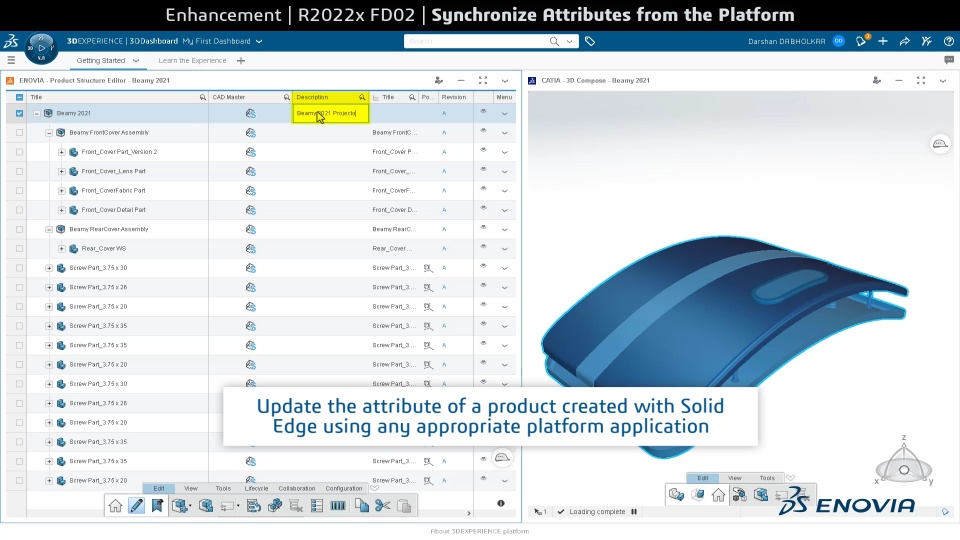Open Getting Started tab dropdown arrow
Screen dimensions: 960x540
pos(136,61)
